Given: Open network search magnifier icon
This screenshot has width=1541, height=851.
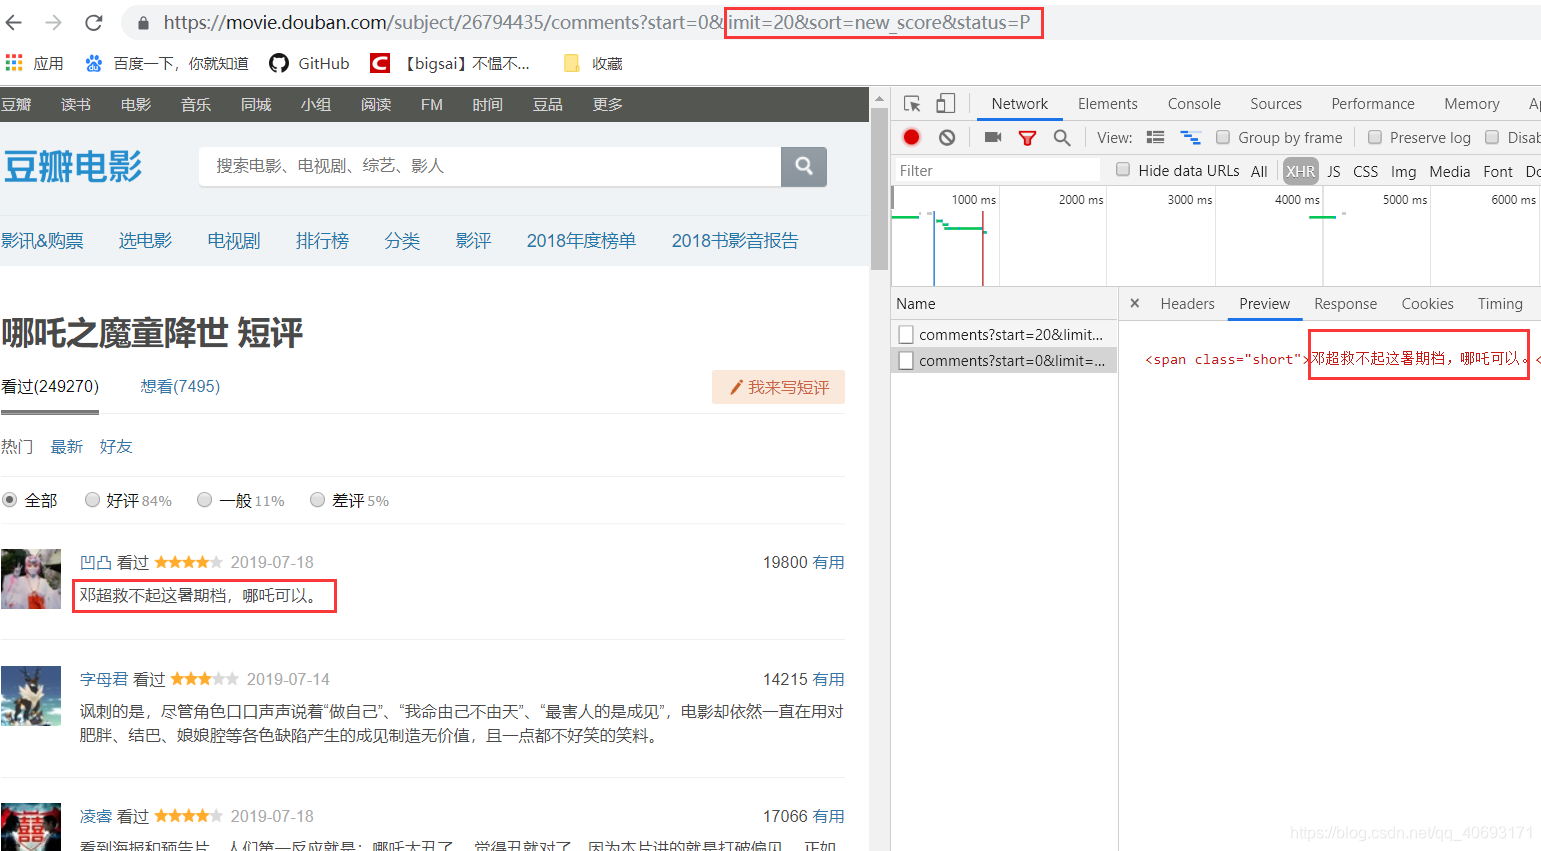Looking at the screenshot, I should (x=1062, y=137).
